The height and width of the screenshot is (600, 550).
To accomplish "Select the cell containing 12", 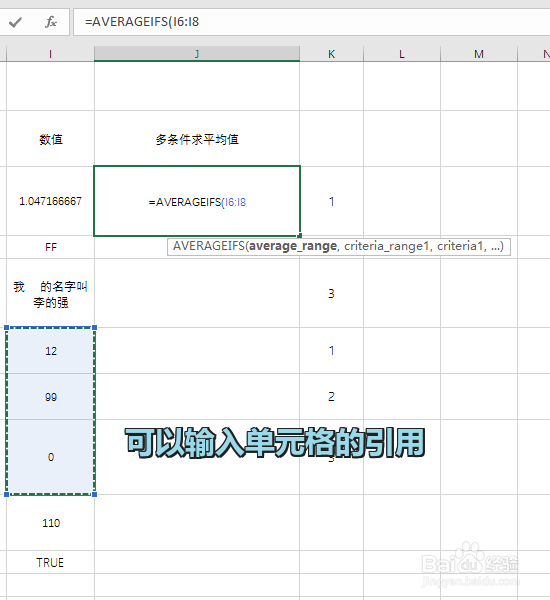I will click(50, 351).
